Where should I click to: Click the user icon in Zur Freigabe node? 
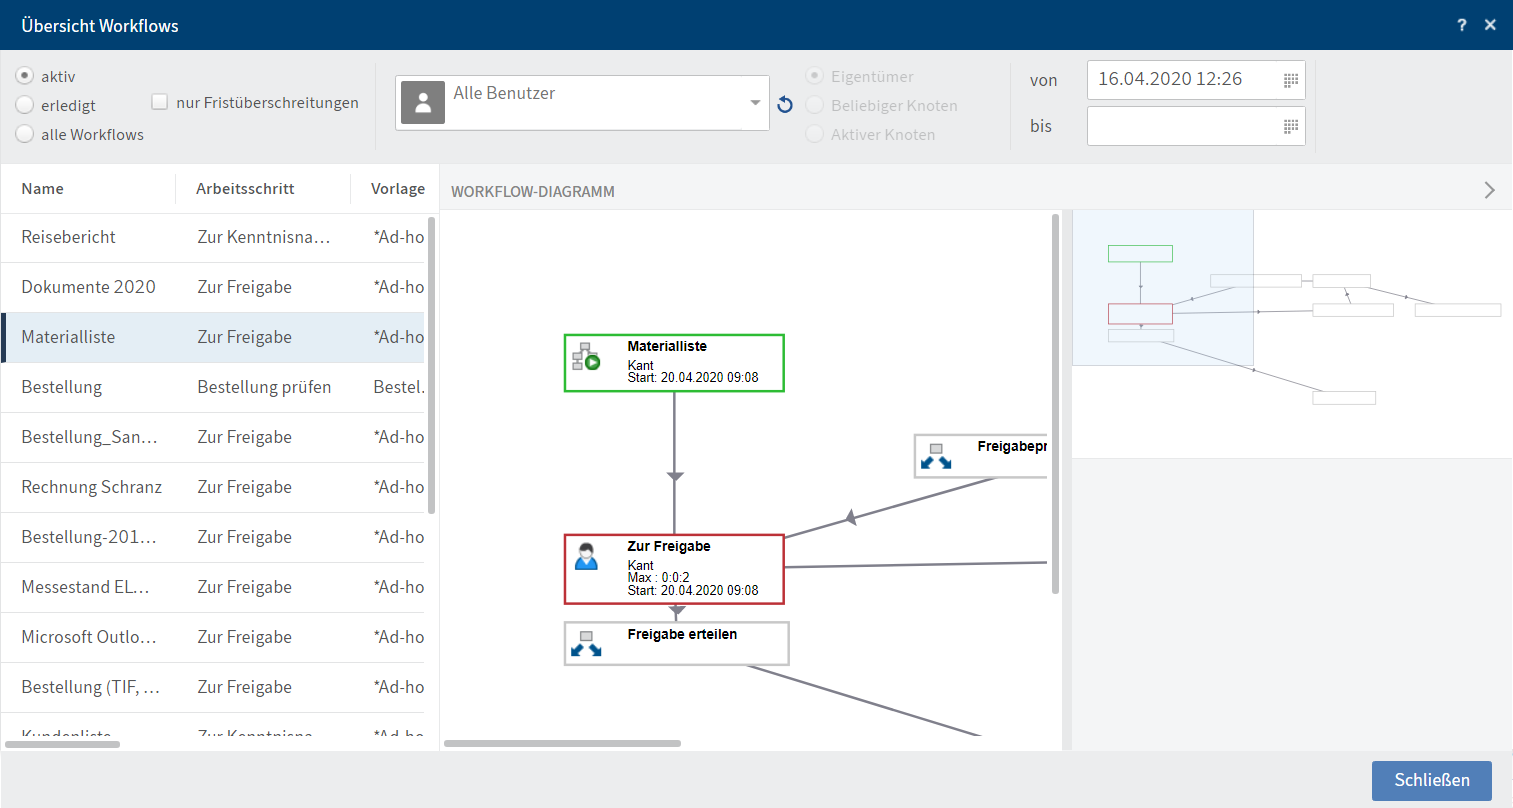tap(586, 556)
